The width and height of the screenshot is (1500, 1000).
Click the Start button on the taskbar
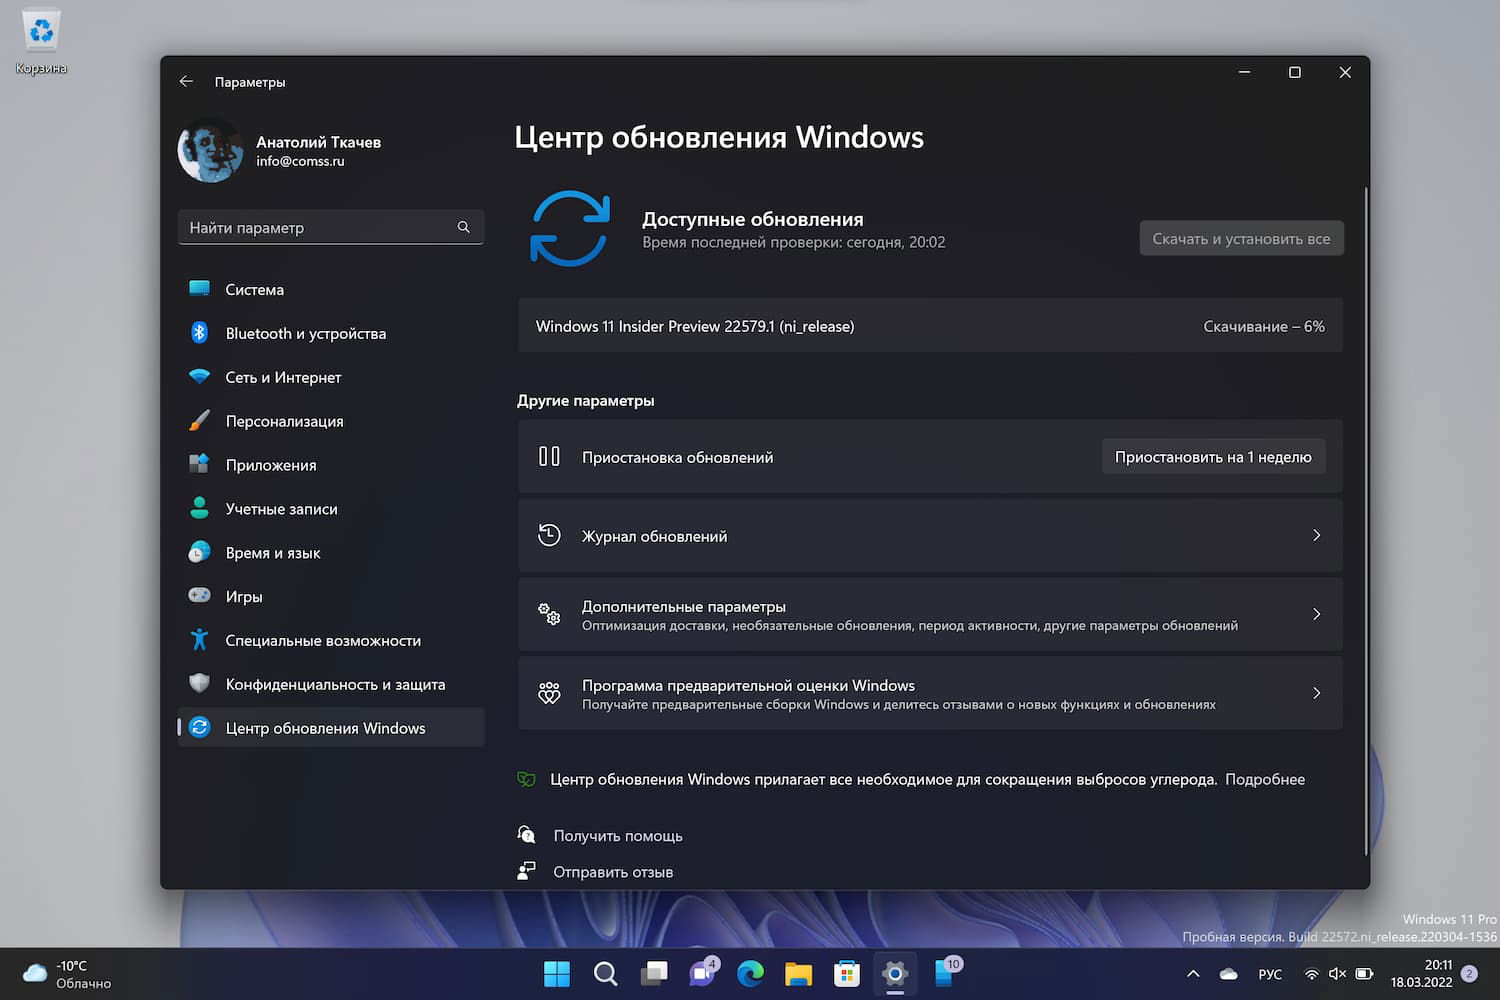tap(556, 973)
